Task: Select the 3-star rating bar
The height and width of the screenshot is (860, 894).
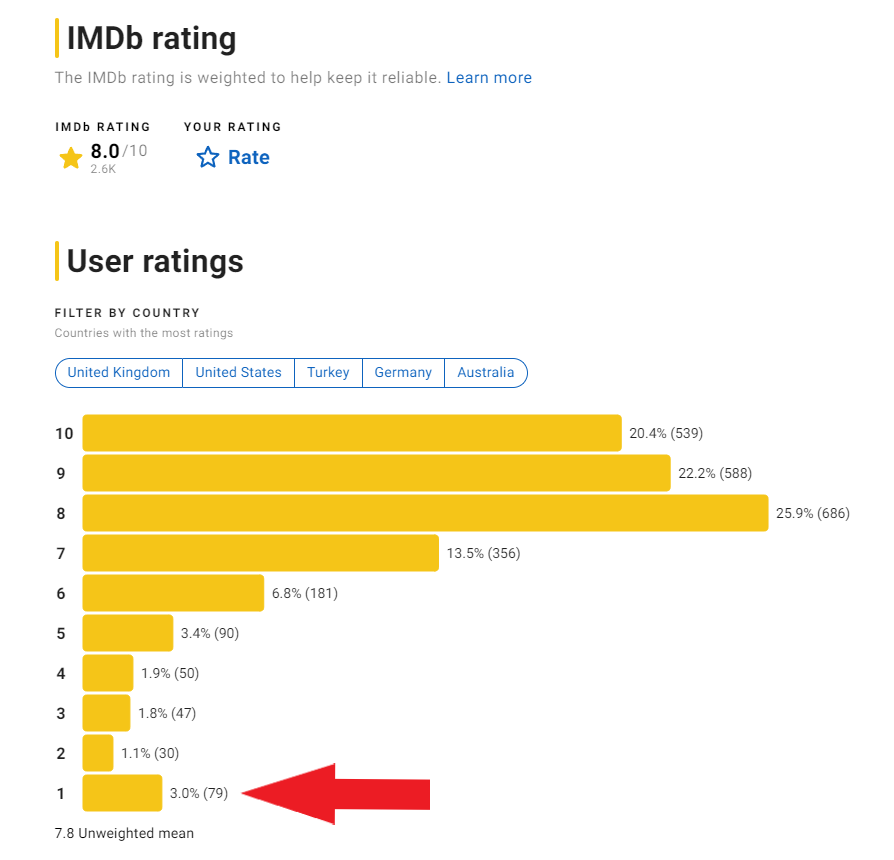Action: [x=106, y=713]
